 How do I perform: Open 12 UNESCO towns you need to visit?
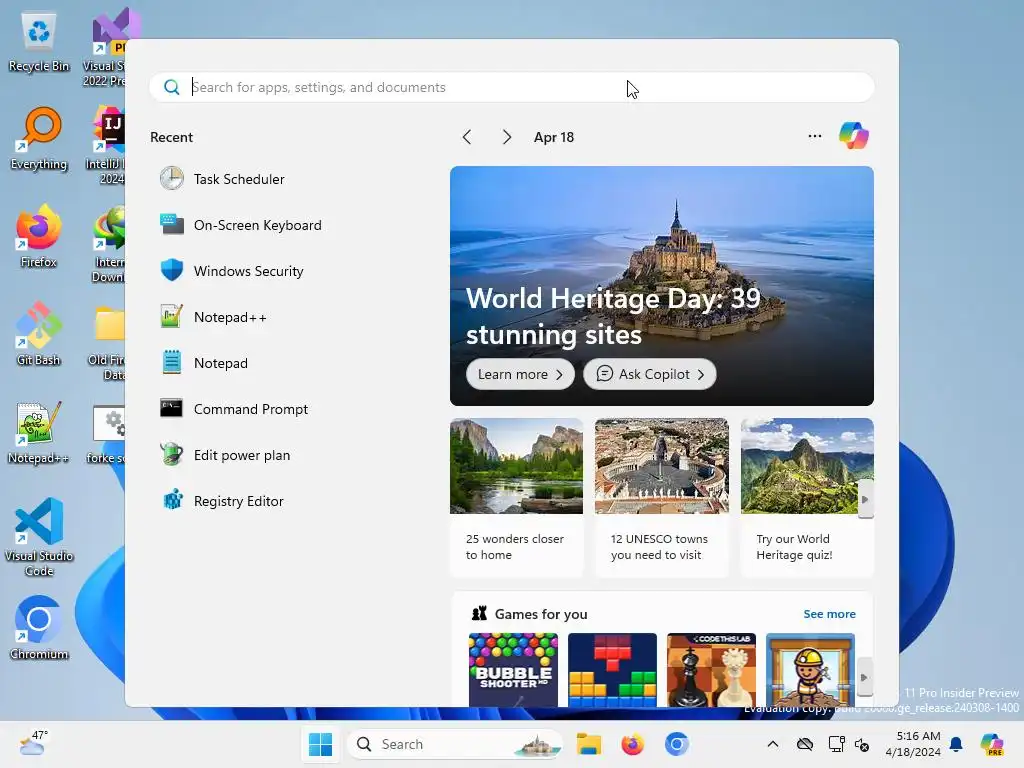(662, 498)
